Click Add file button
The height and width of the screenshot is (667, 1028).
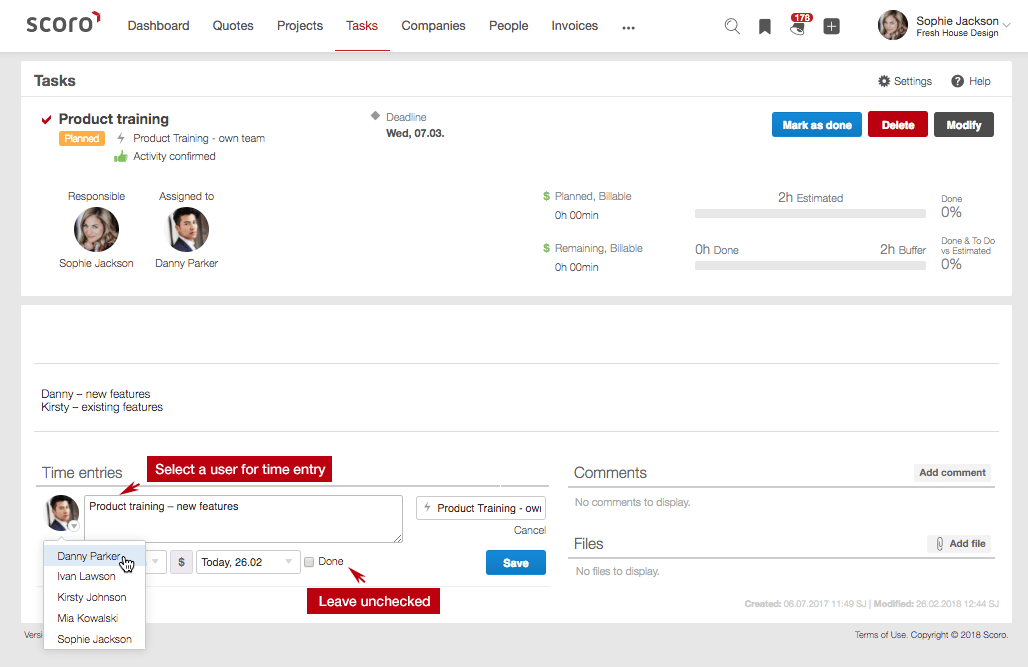960,544
